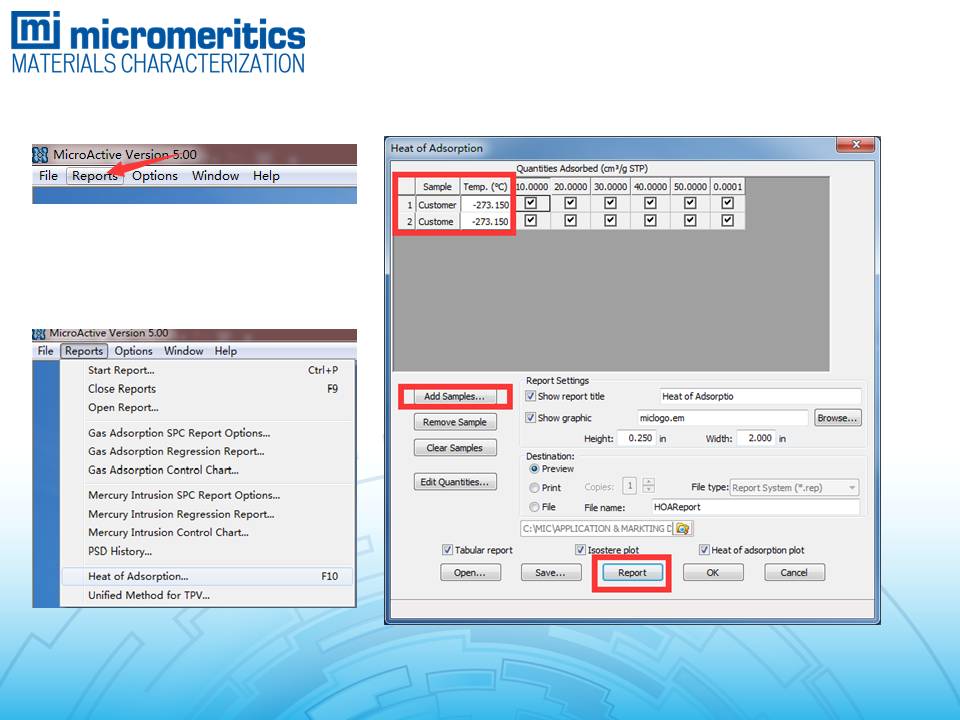Screen dimensions: 960x720
Task: Click the folder browse icon beside the path
Action: [683, 528]
